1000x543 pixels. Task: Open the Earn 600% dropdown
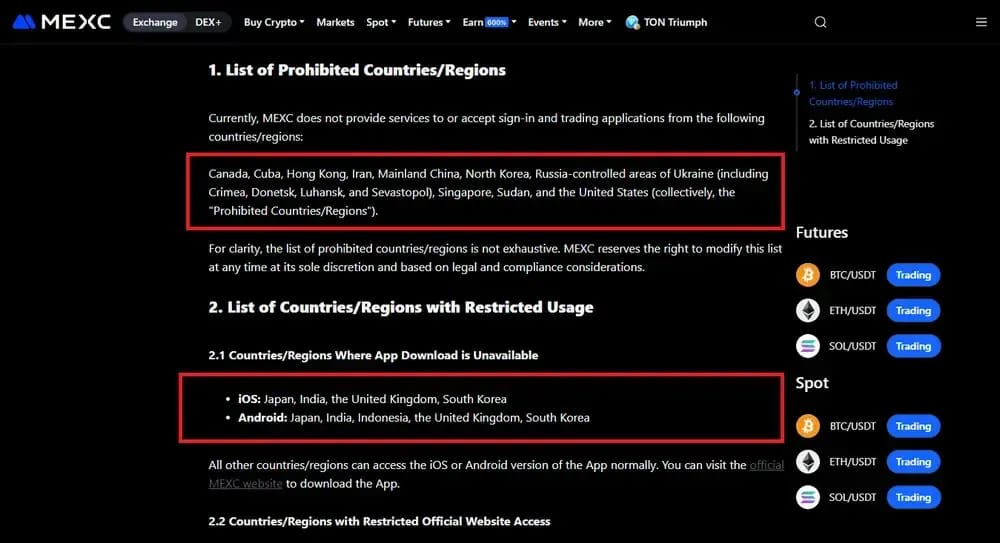[x=489, y=22]
